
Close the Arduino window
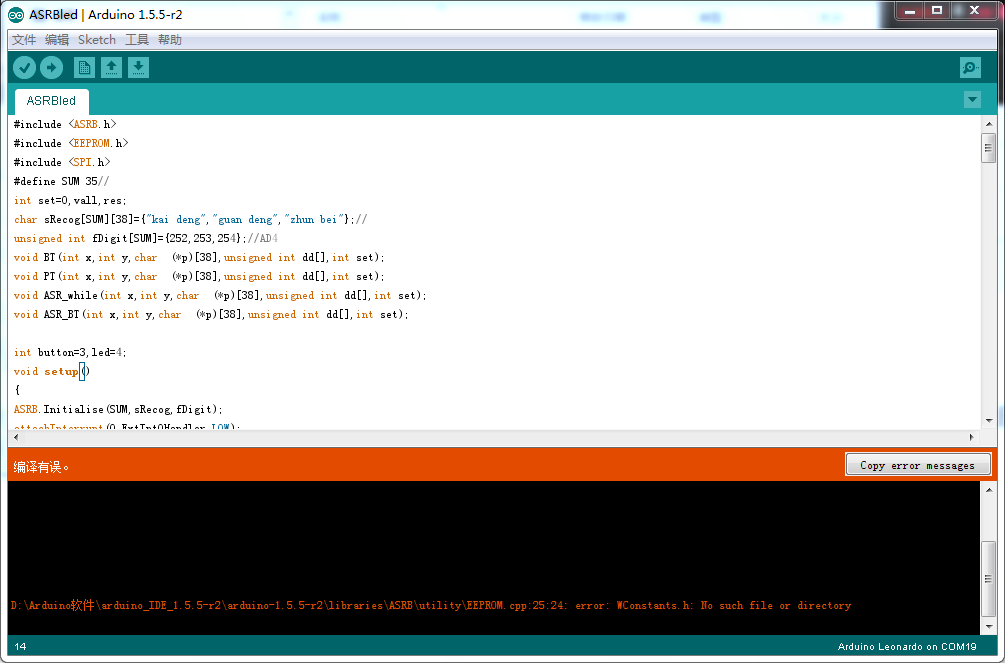point(975,11)
